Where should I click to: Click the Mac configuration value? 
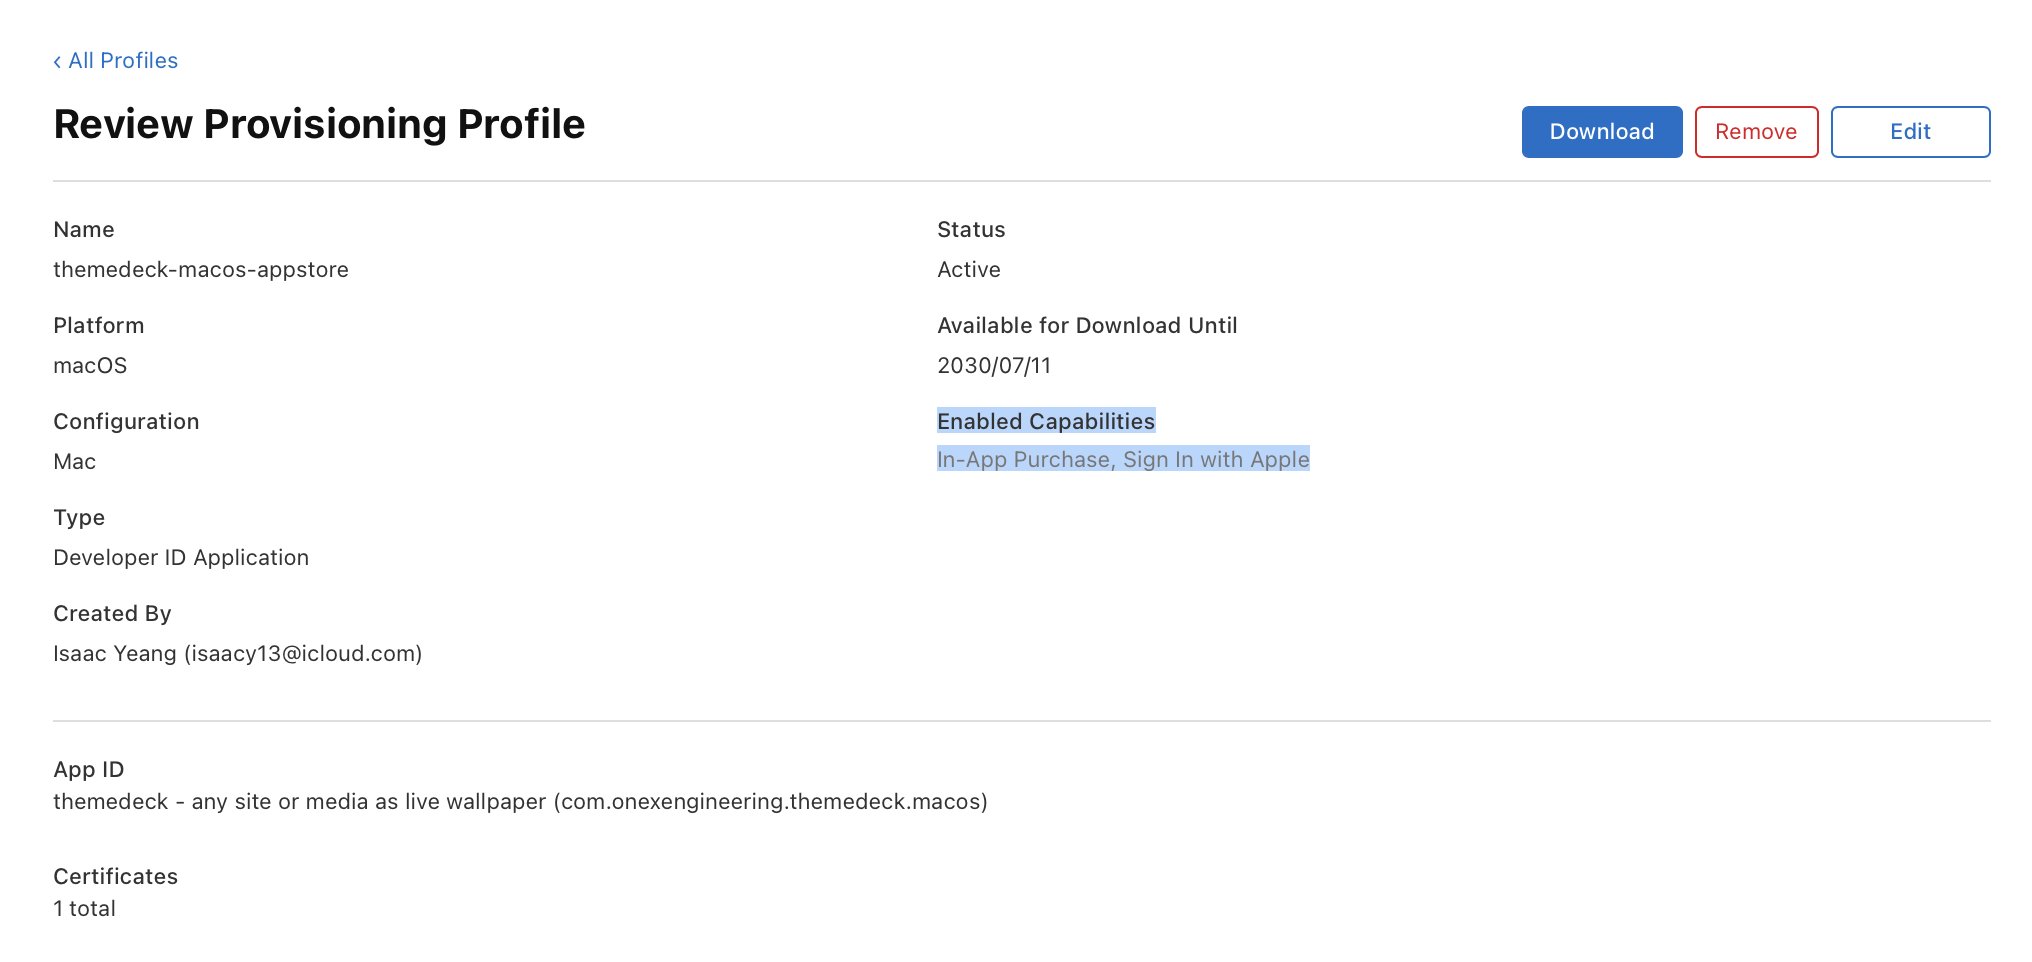(75, 462)
